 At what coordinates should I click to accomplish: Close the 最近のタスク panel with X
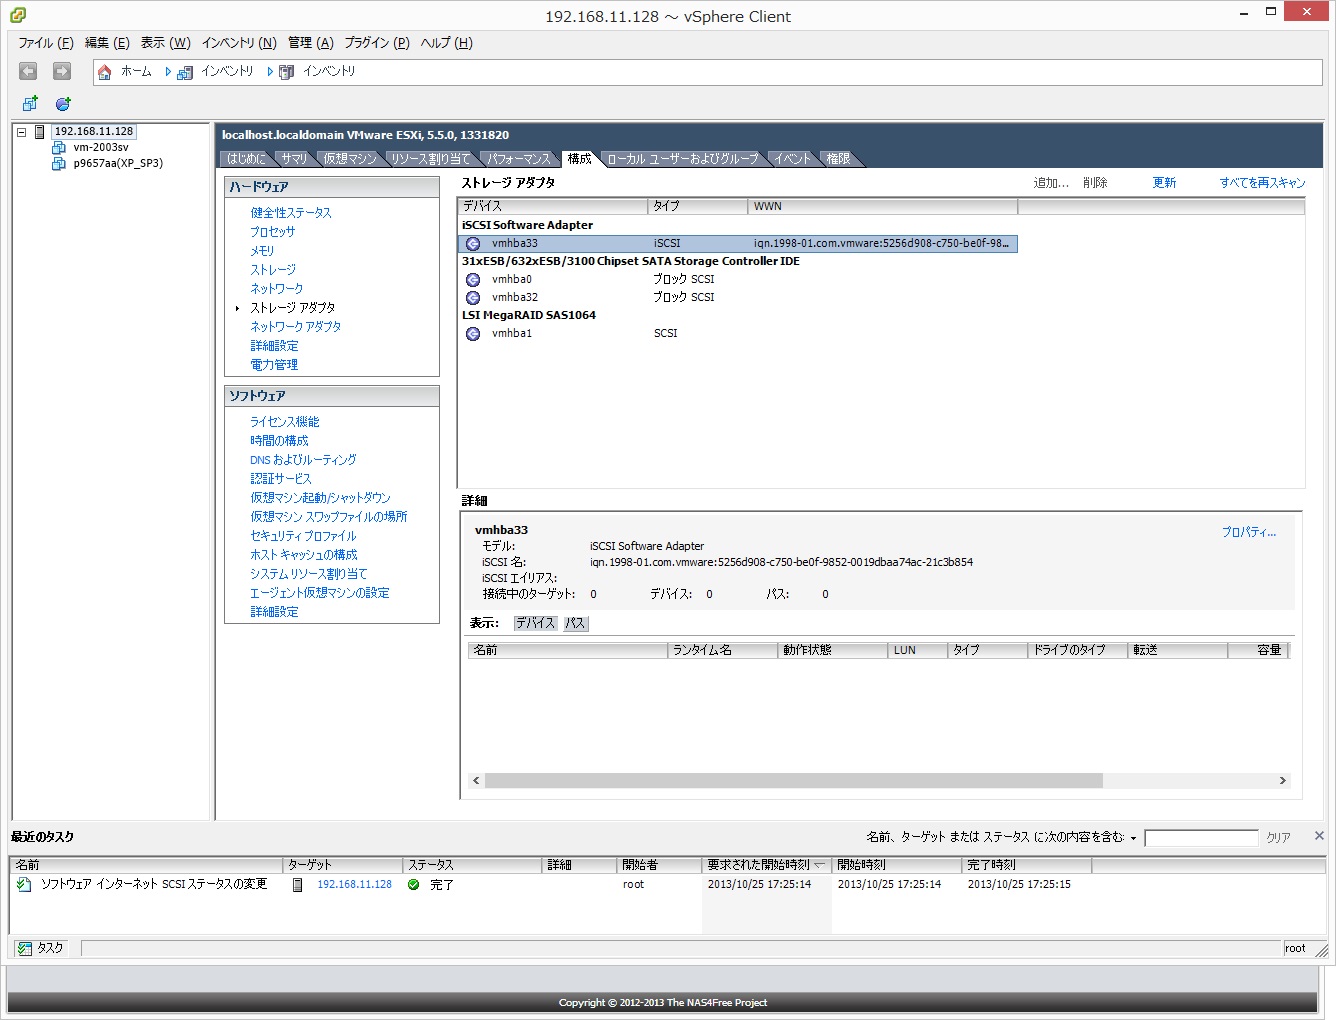(x=1319, y=835)
